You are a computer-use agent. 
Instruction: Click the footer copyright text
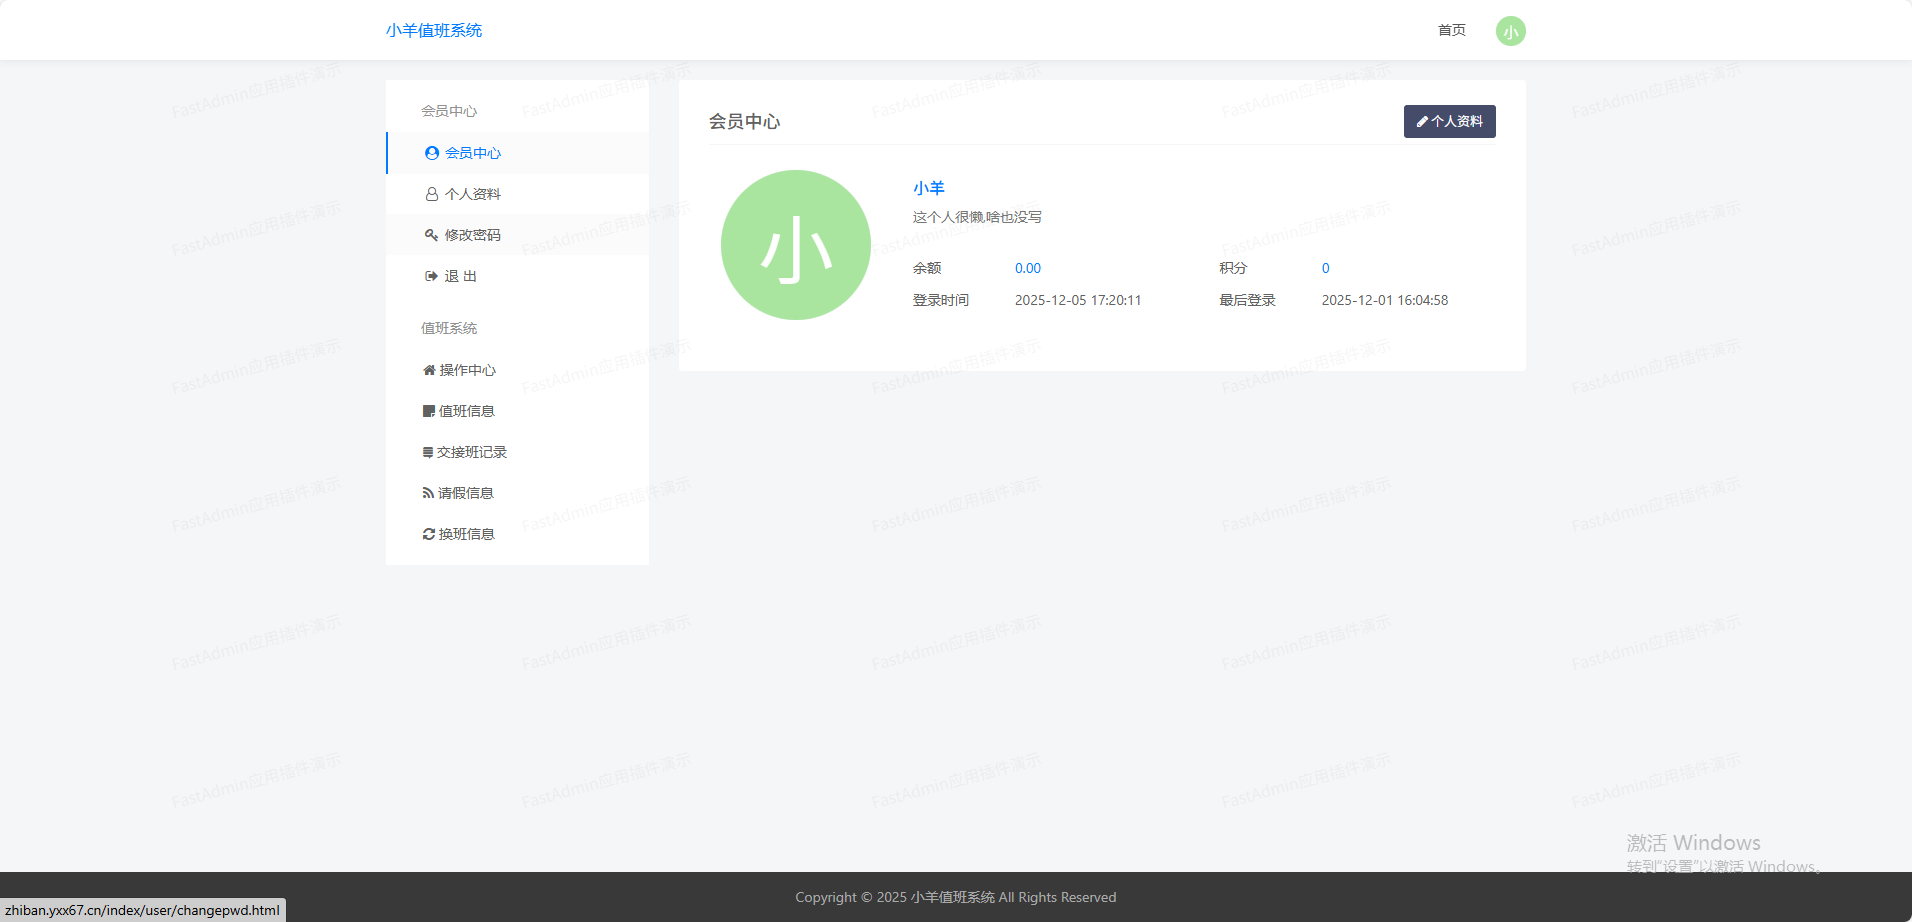pyautogui.click(x=955, y=897)
